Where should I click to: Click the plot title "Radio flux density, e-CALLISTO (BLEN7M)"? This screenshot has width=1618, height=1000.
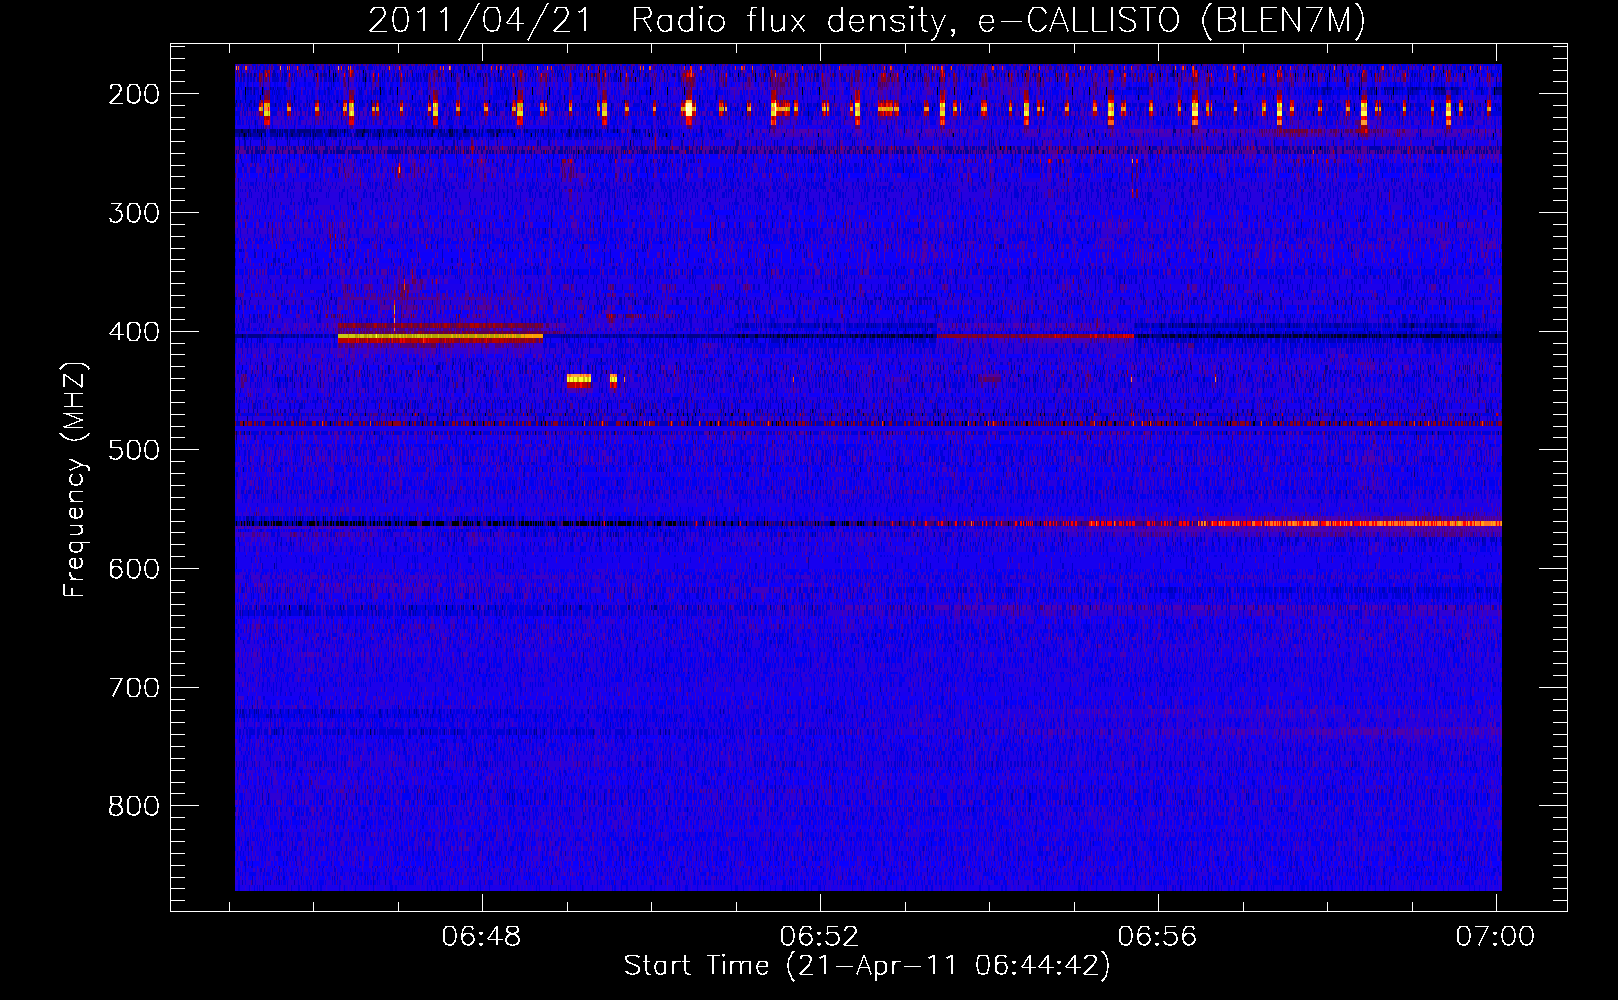[998, 20]
